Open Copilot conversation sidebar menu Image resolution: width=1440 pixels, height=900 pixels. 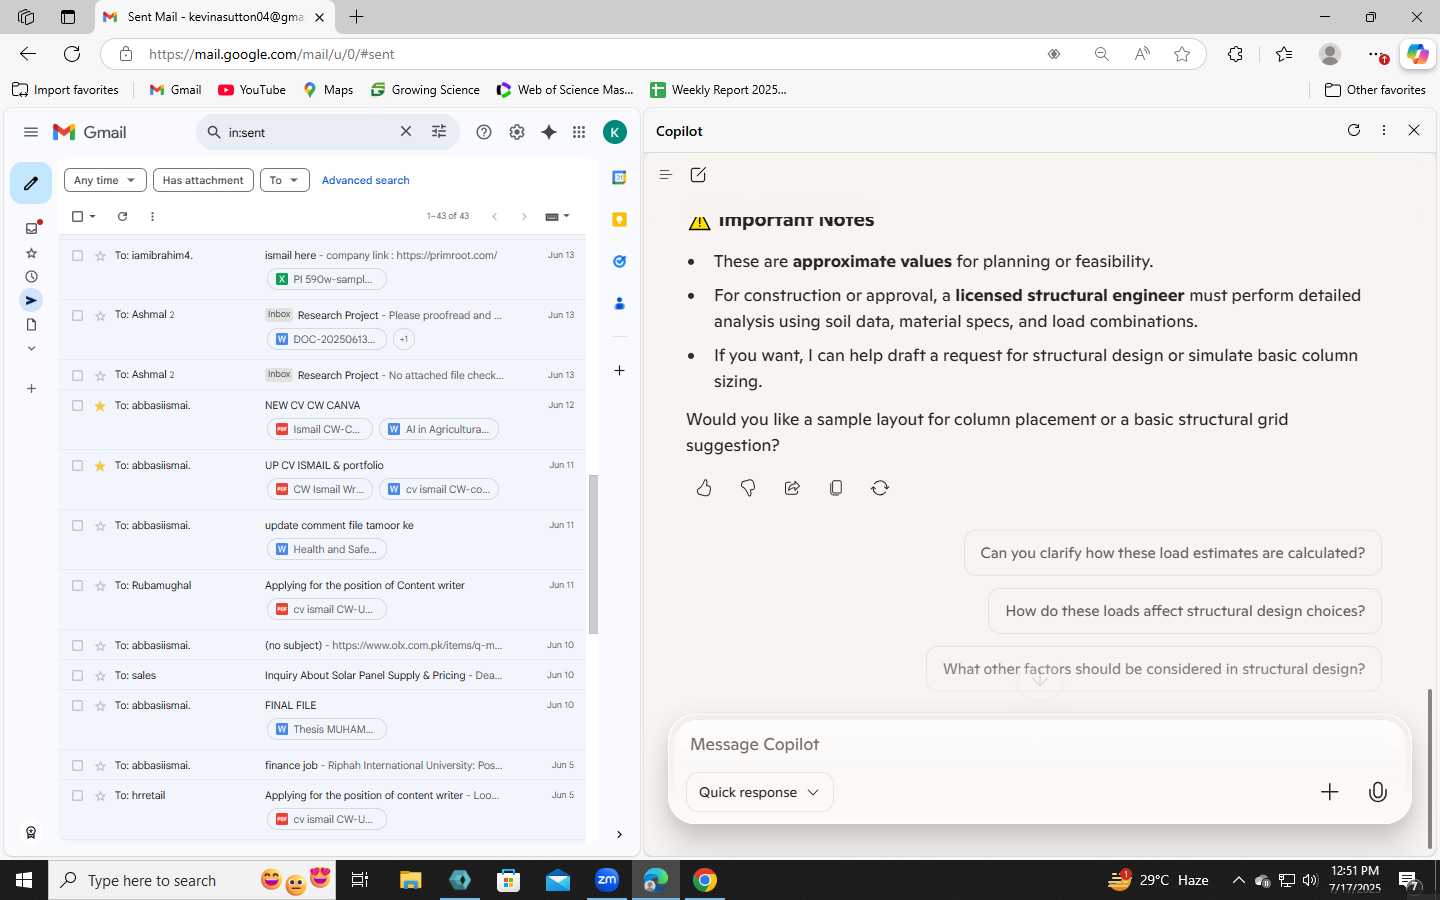665,175
